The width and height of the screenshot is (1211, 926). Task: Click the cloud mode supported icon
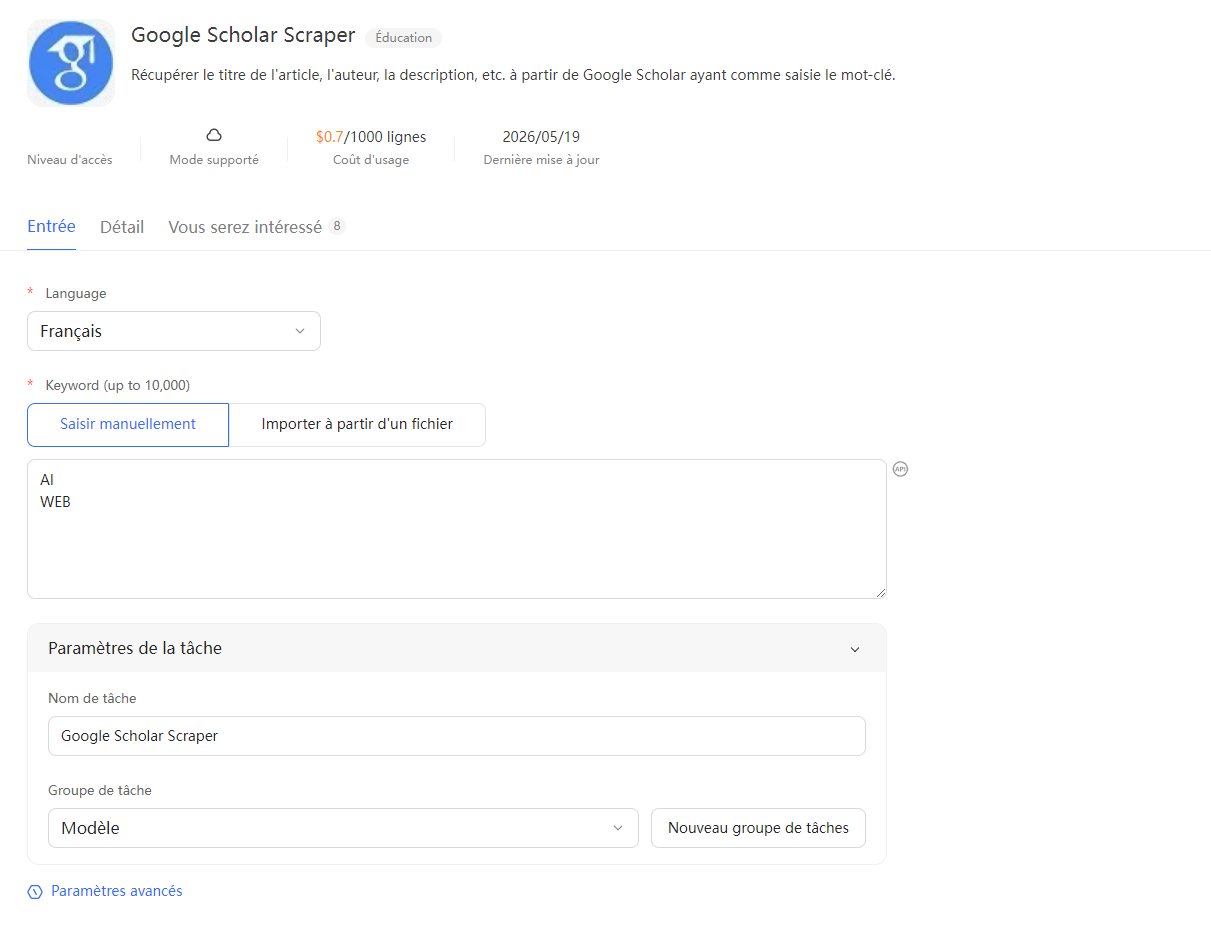[214, 135]
